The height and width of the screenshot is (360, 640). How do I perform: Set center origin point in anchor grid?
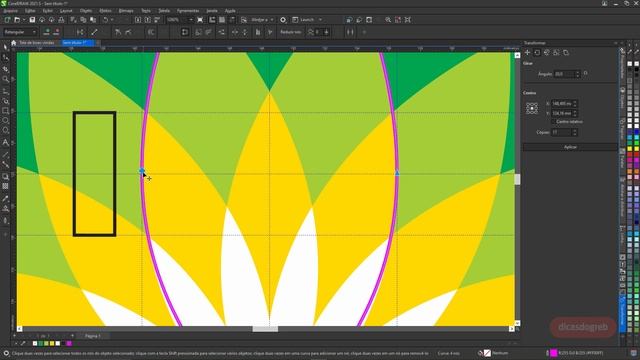532,109
